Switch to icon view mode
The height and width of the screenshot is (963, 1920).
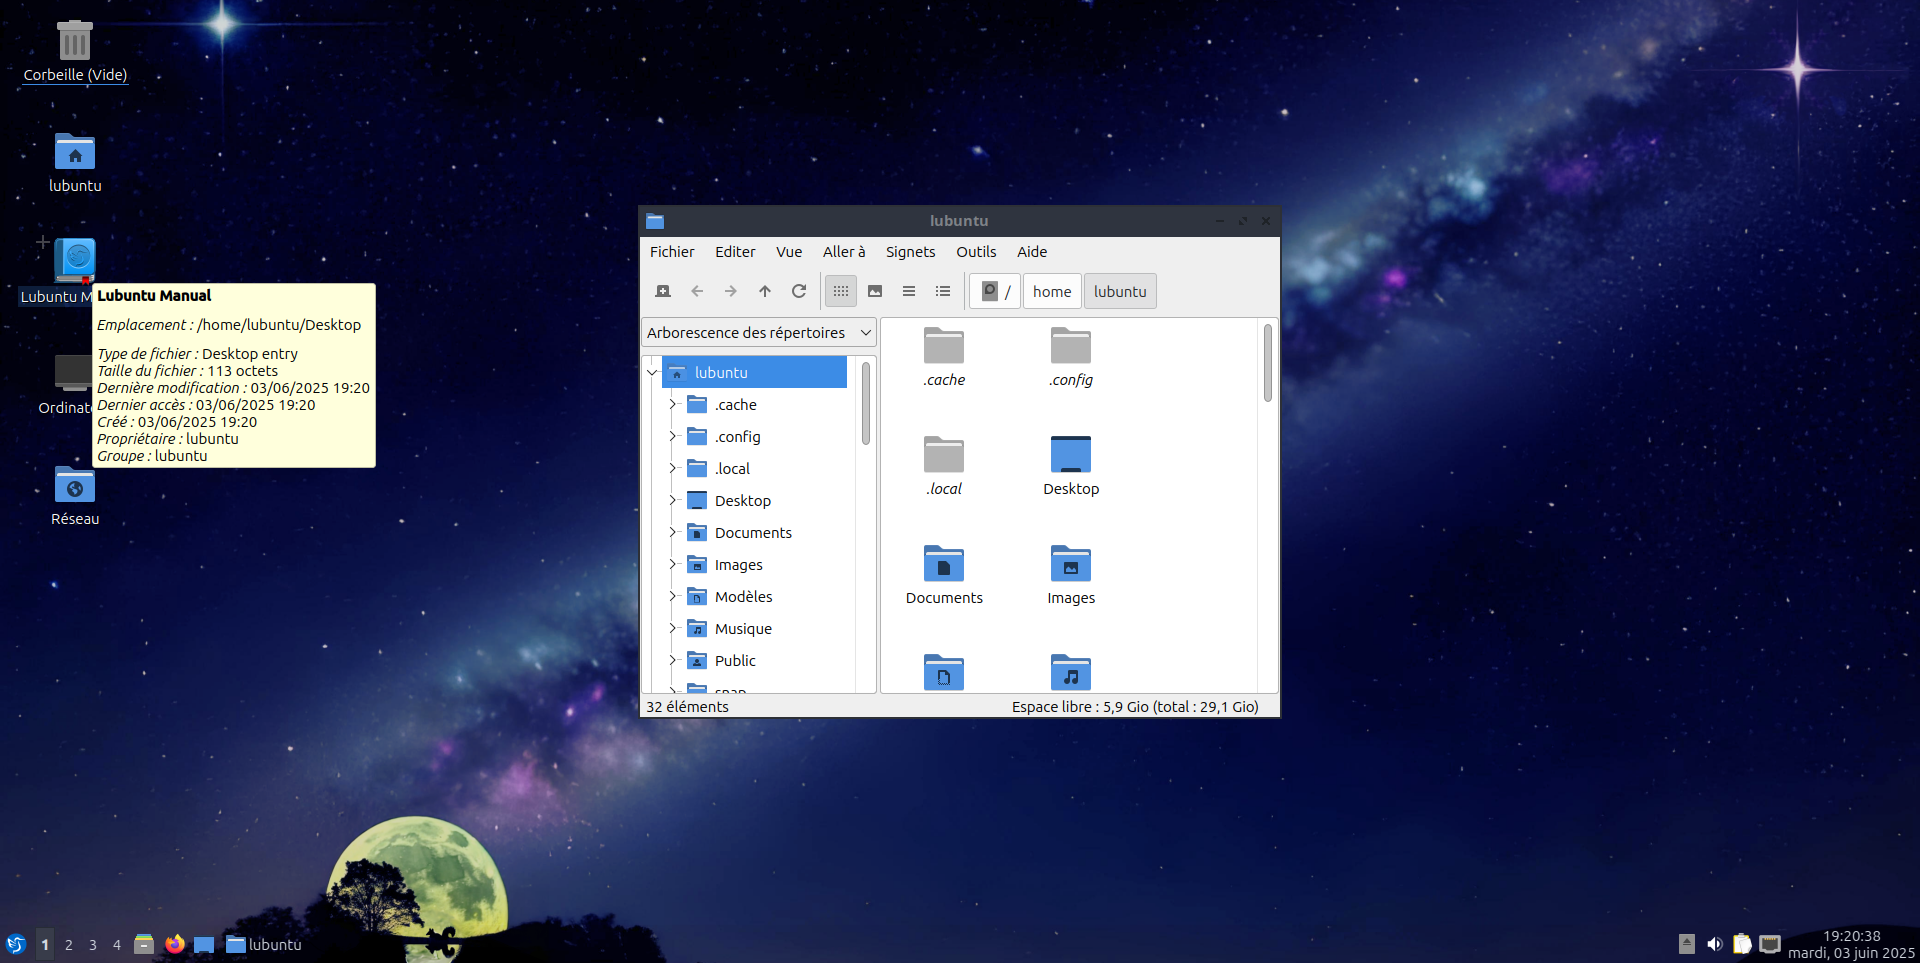841,291
